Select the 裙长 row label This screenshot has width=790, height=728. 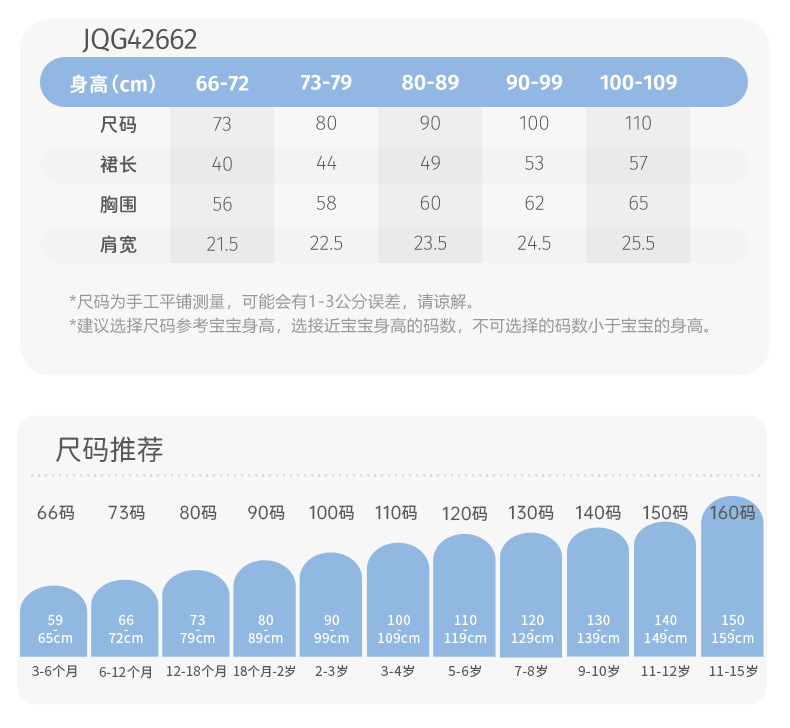(118, 164)
